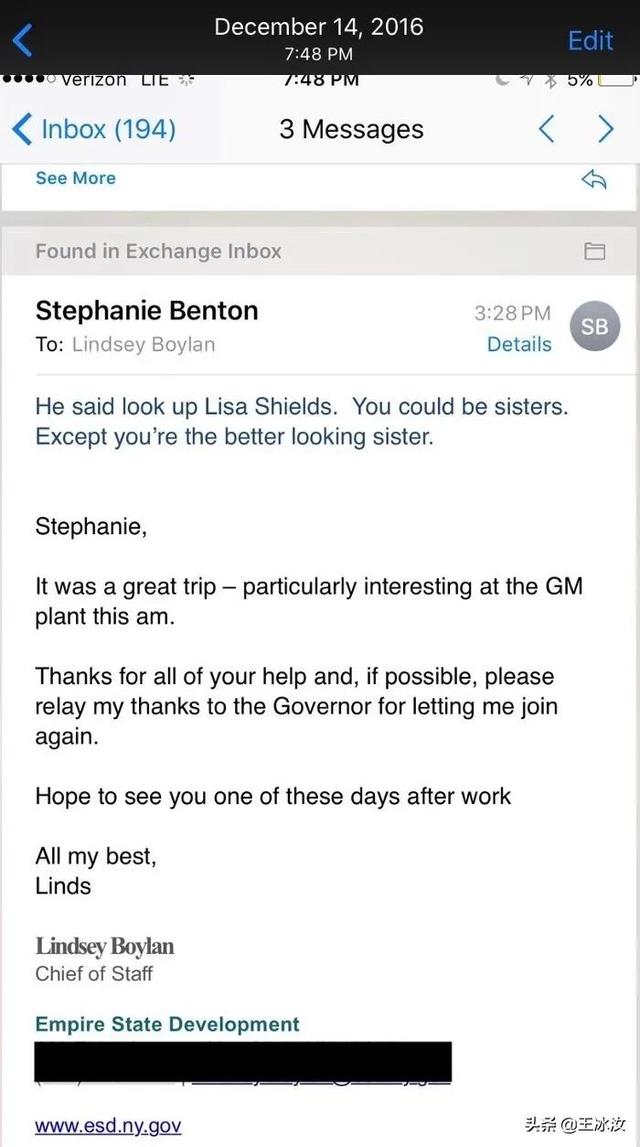Jump to the next message arrow
The image size is (640, 1147).
pyautogui.click(x=605, y=129)
